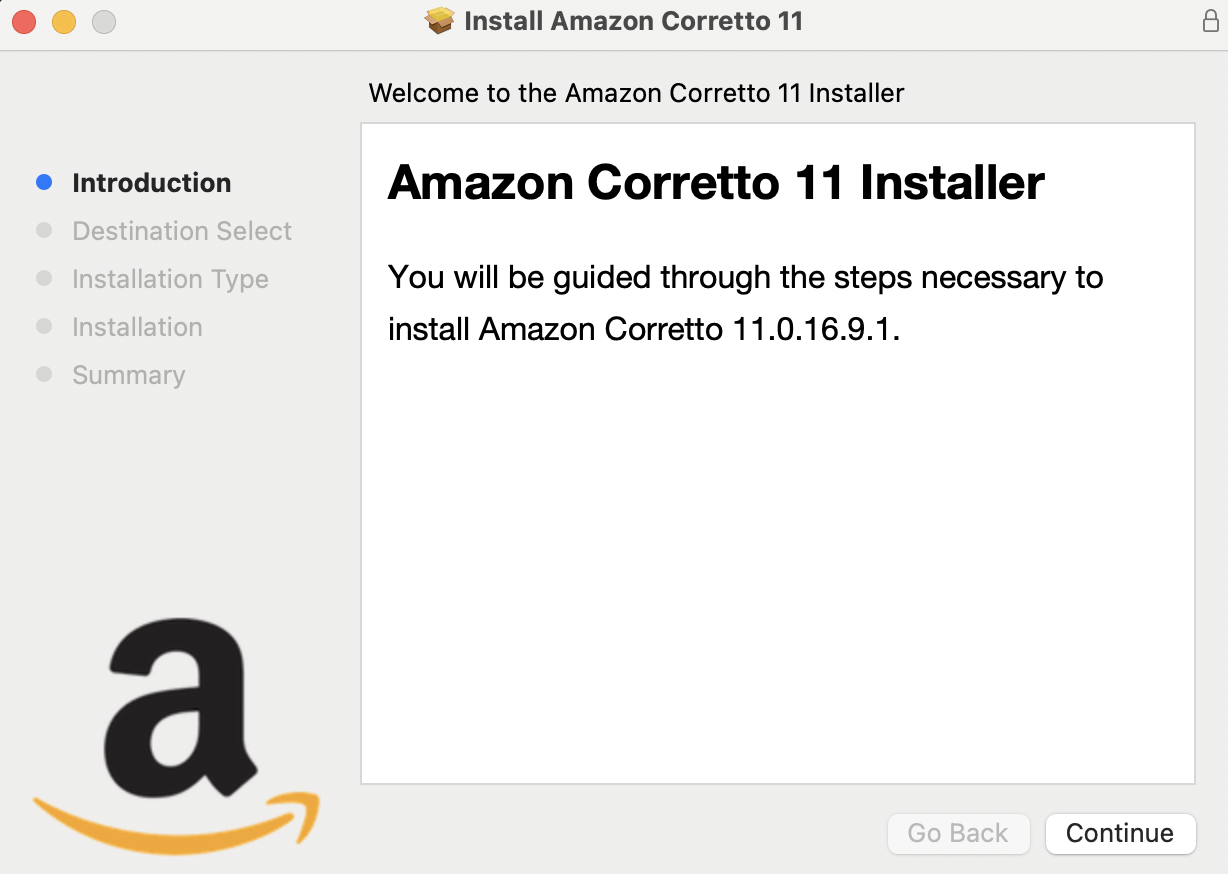Click the green zoom button
Viewport: 1228px width, 874px height.
pyautogui.click(x=103, y=21)
